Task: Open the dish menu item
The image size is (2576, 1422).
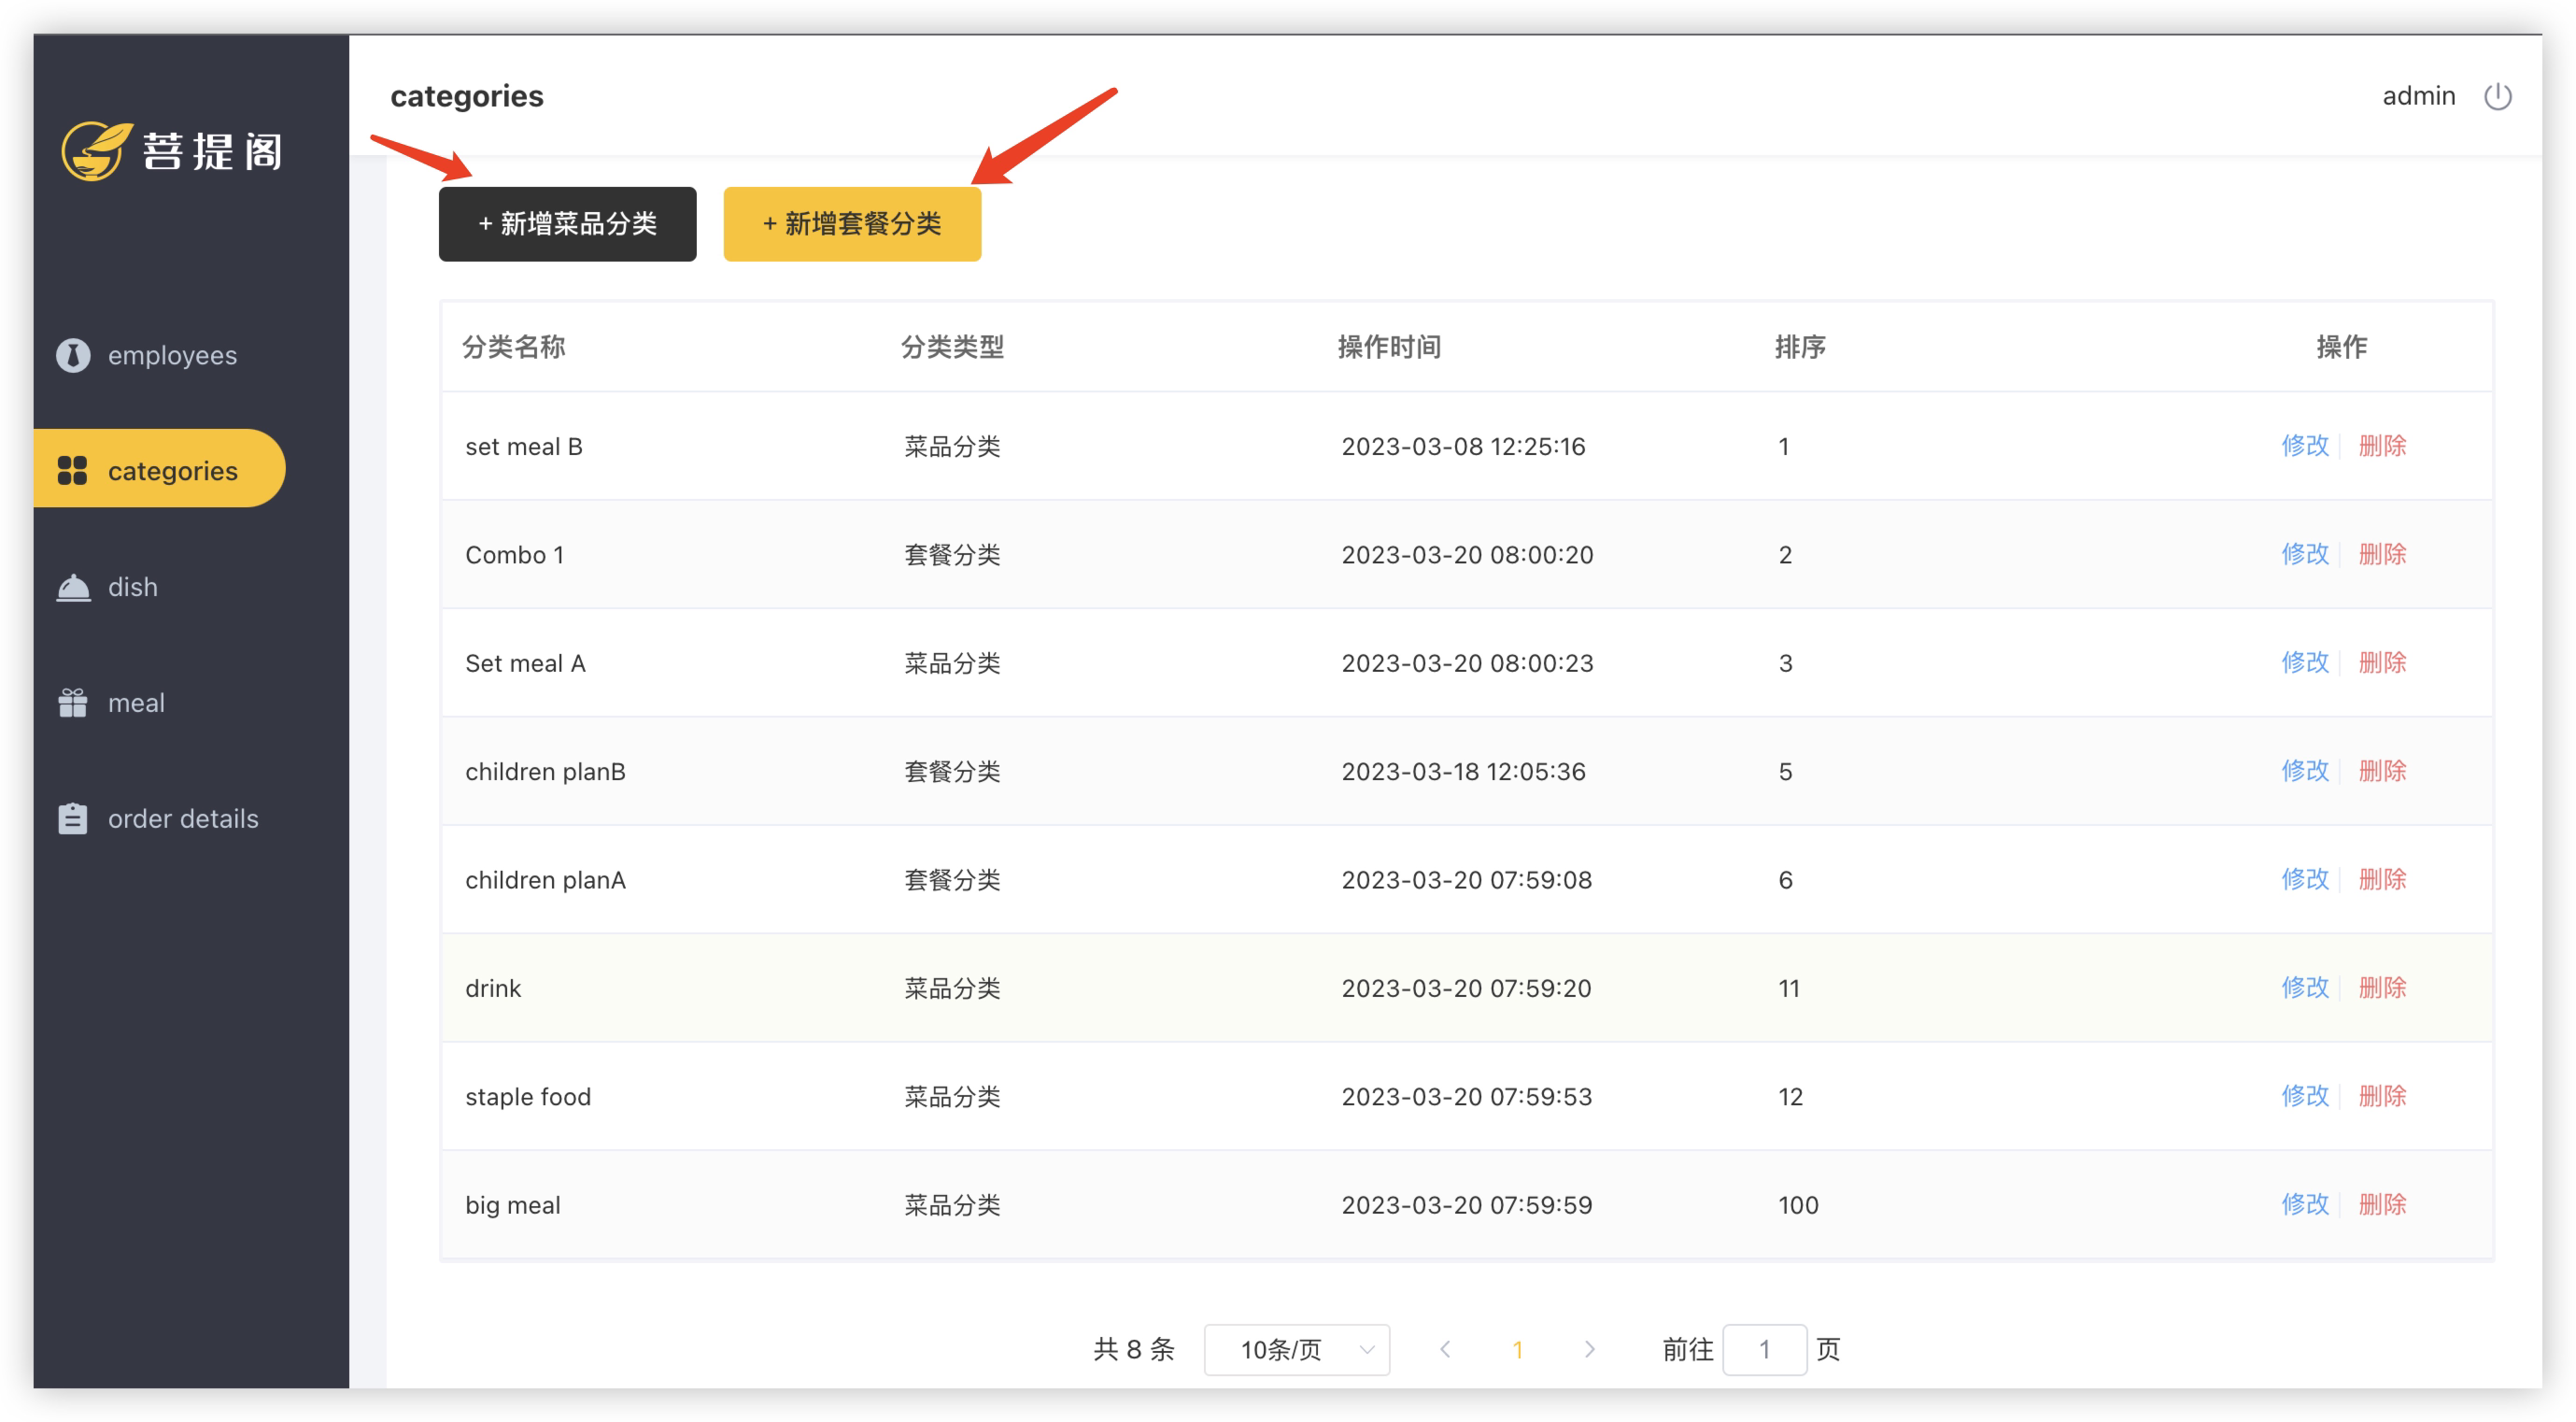Action: (x=133, y=587)
